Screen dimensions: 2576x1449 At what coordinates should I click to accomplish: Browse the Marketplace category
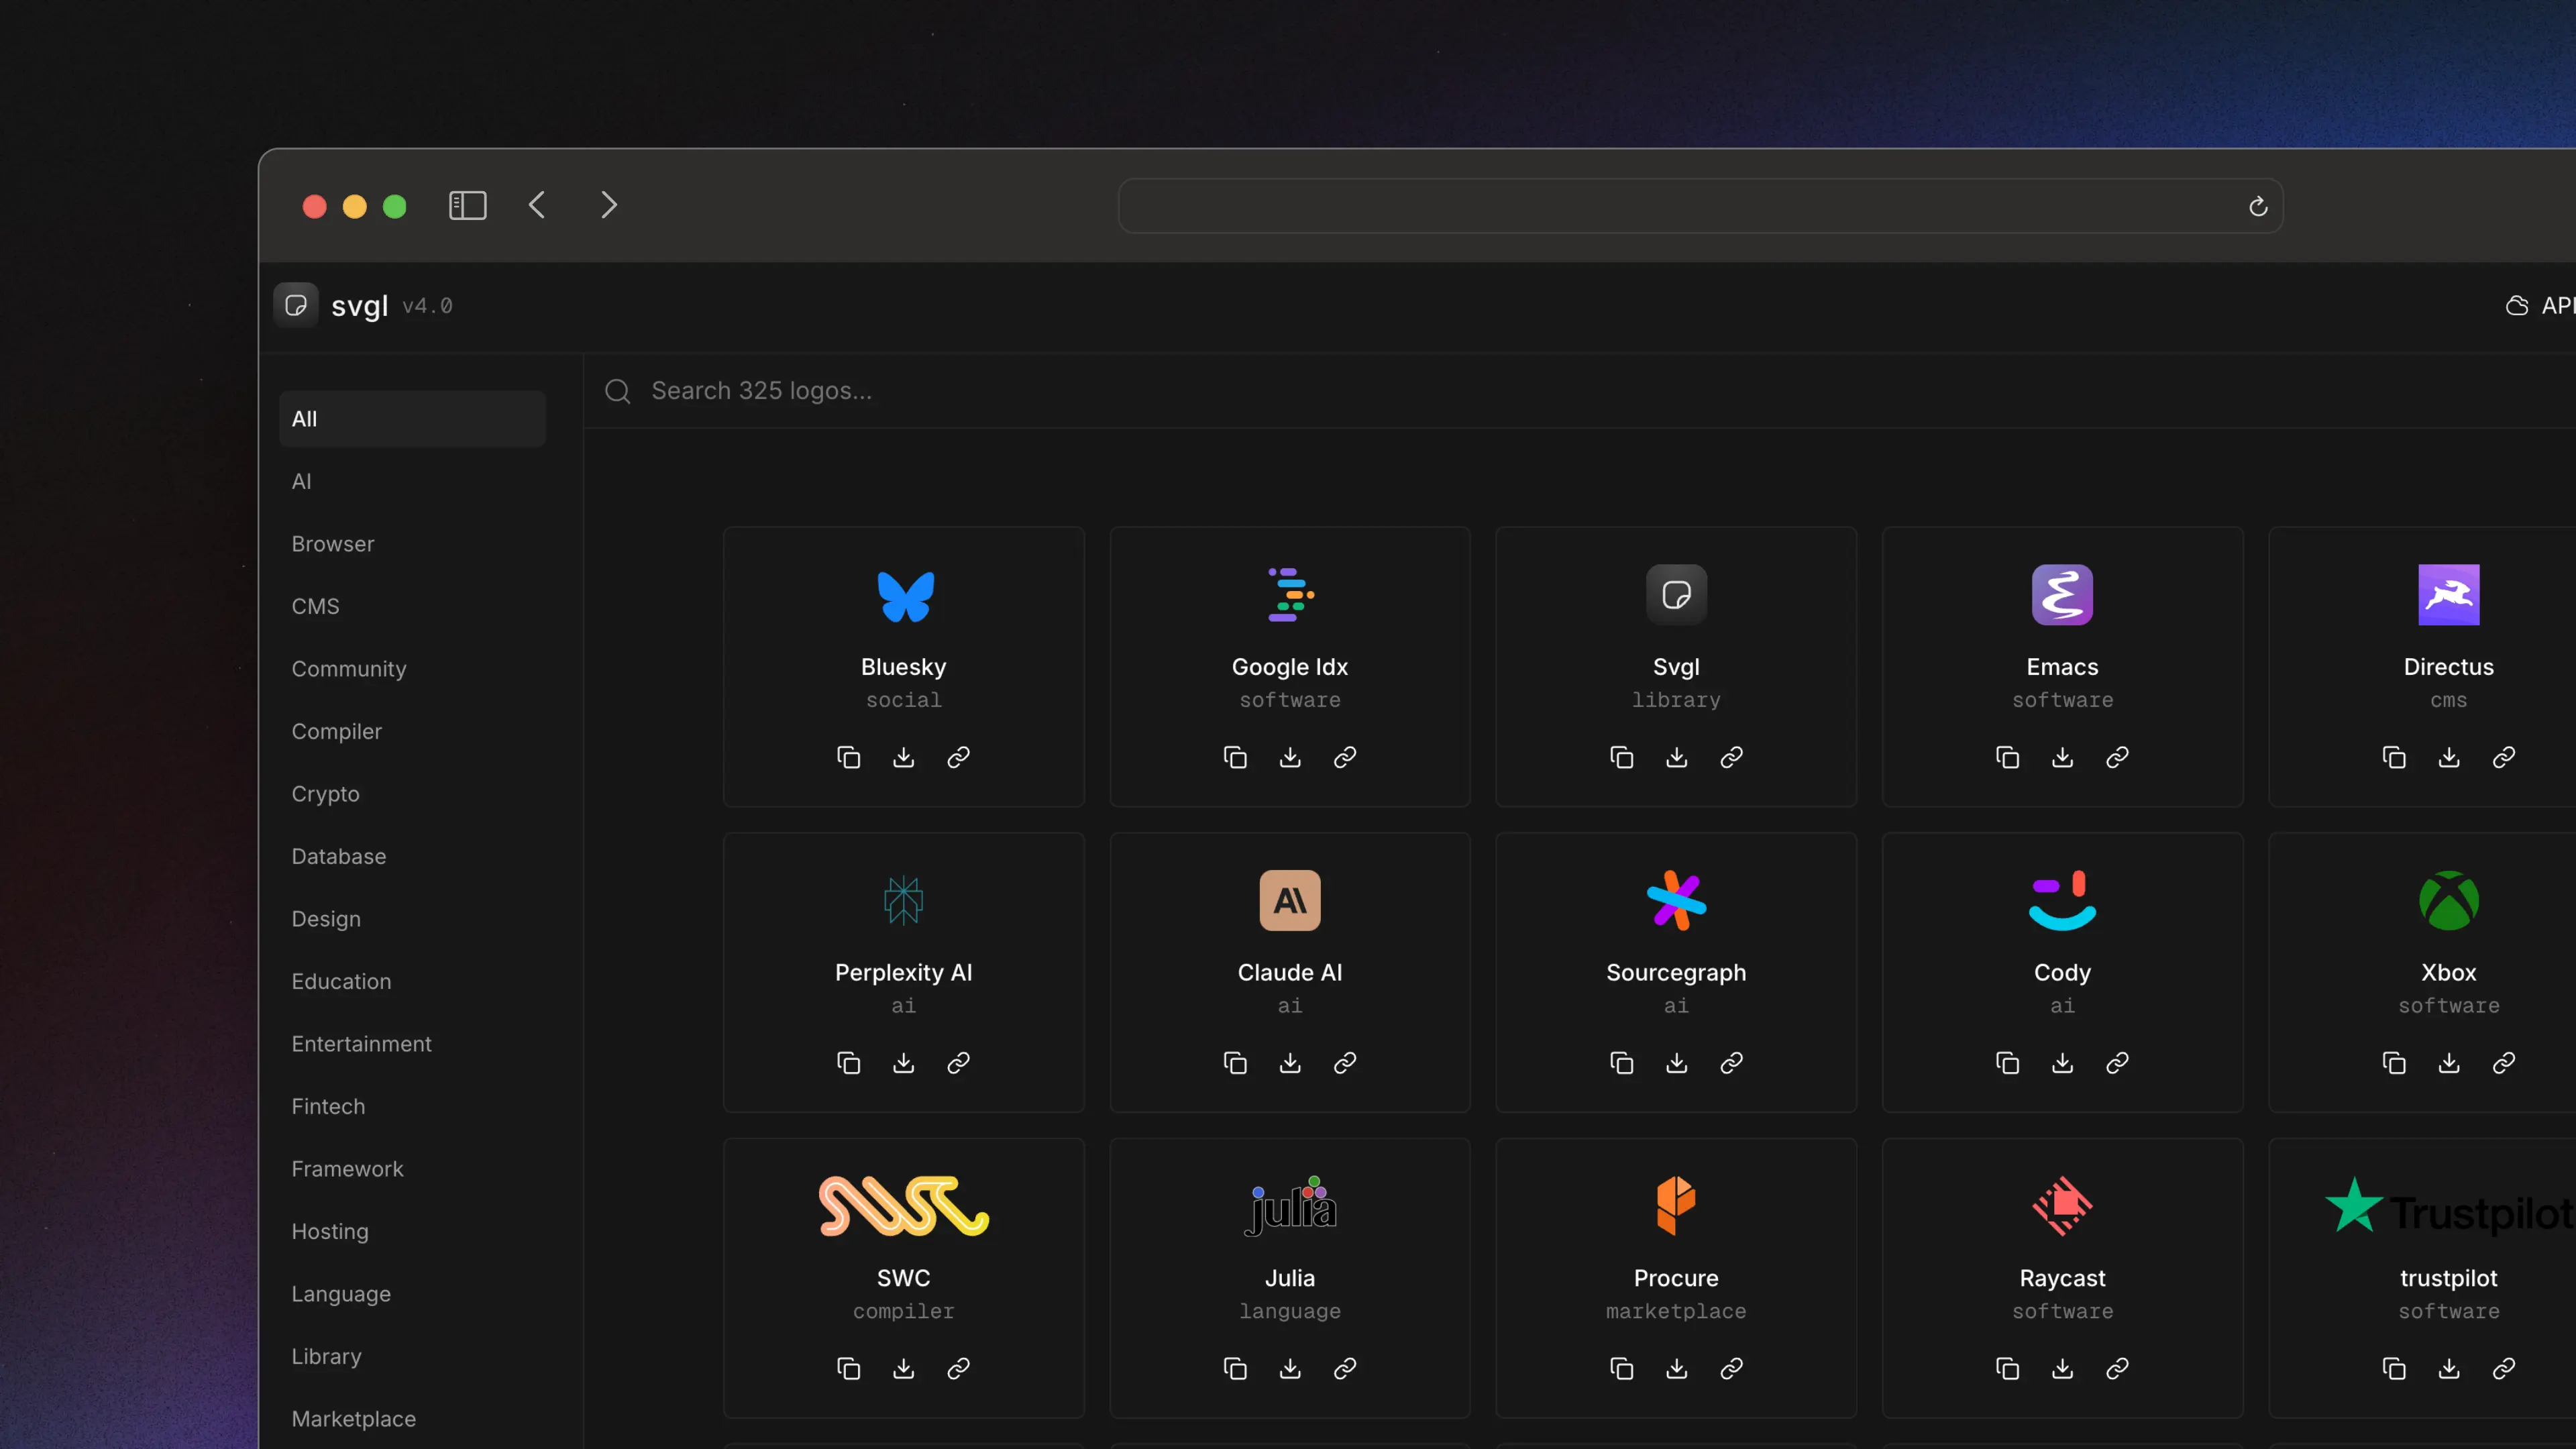click(x=353, y=1418)
